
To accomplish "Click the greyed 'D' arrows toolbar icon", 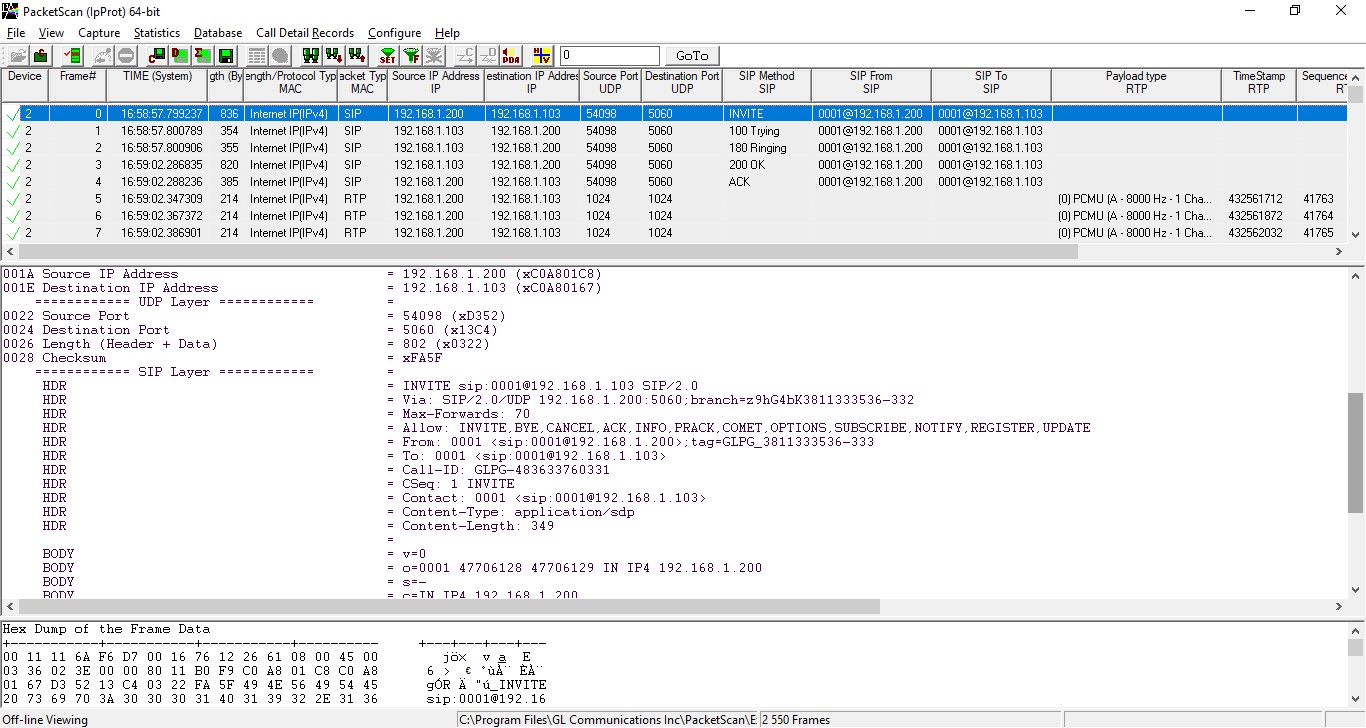I will [x=488, y=56].
